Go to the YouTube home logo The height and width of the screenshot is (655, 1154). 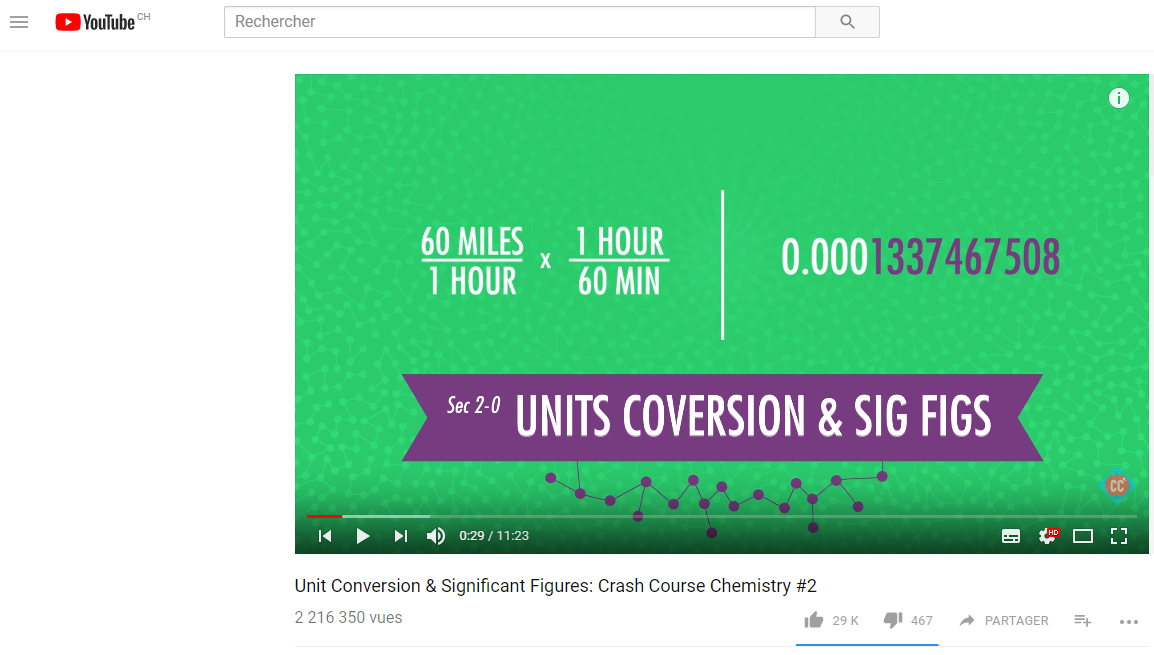pos(95,22)
